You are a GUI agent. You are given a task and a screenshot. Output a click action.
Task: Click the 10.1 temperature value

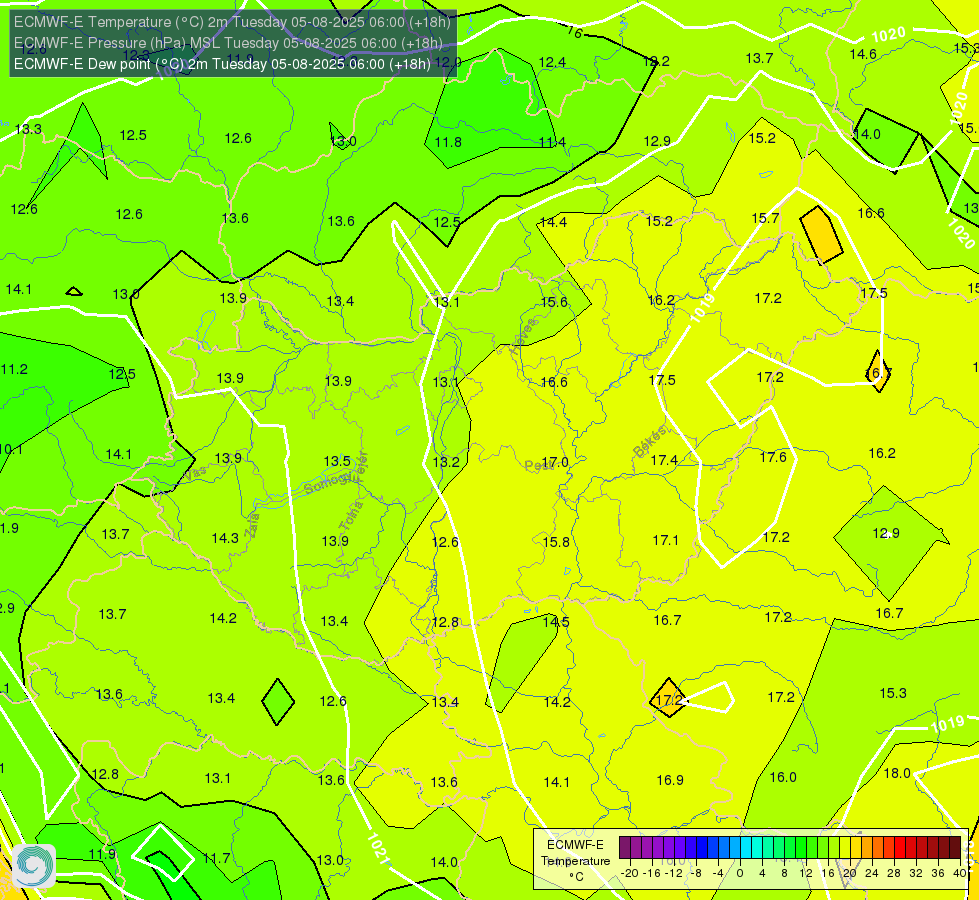click(x=11, y=450)
